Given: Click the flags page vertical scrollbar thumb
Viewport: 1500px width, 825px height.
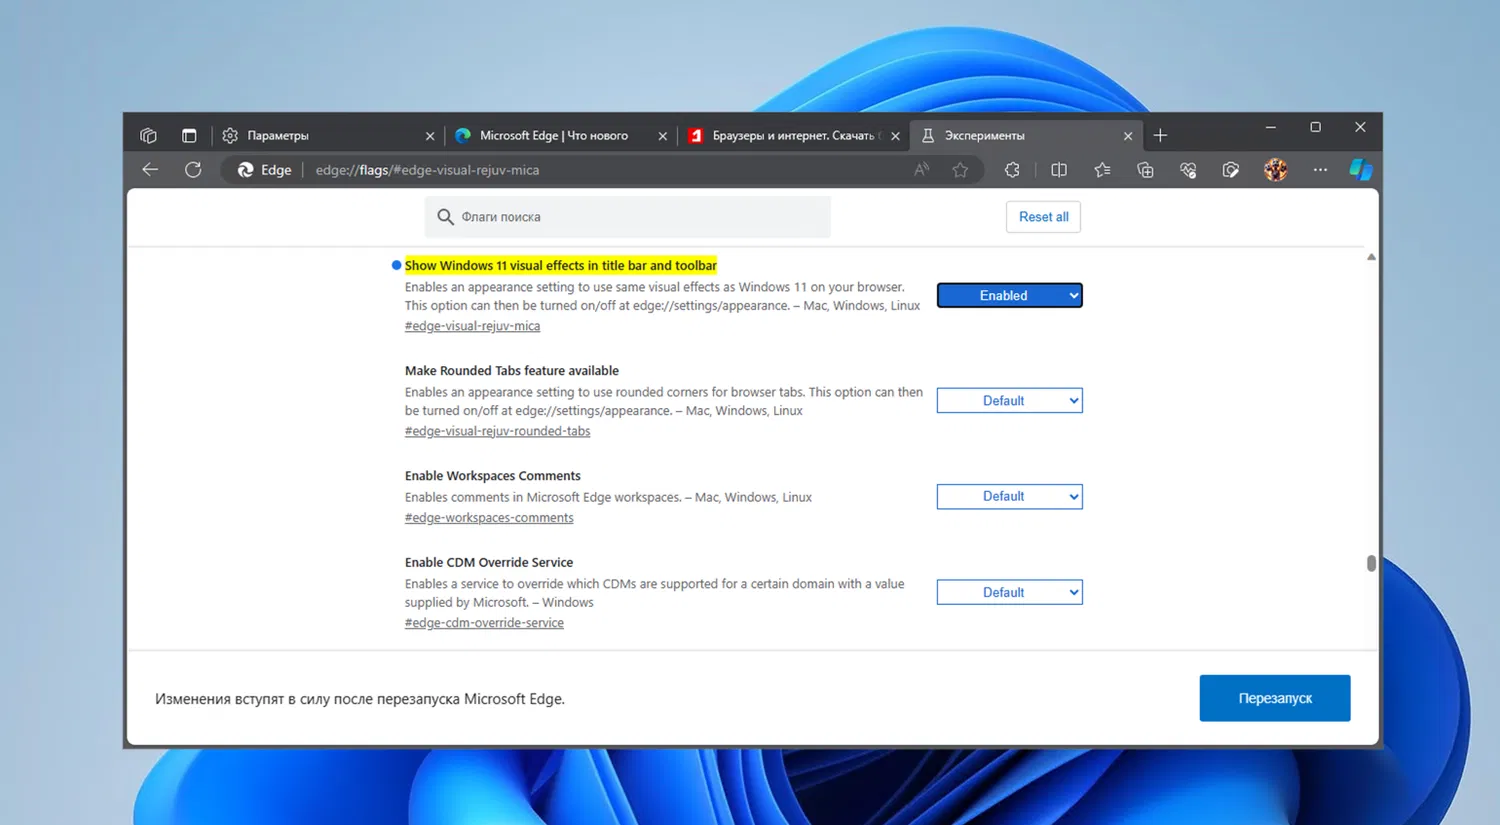Looking at the screenshot, I should pos(1371,563).
